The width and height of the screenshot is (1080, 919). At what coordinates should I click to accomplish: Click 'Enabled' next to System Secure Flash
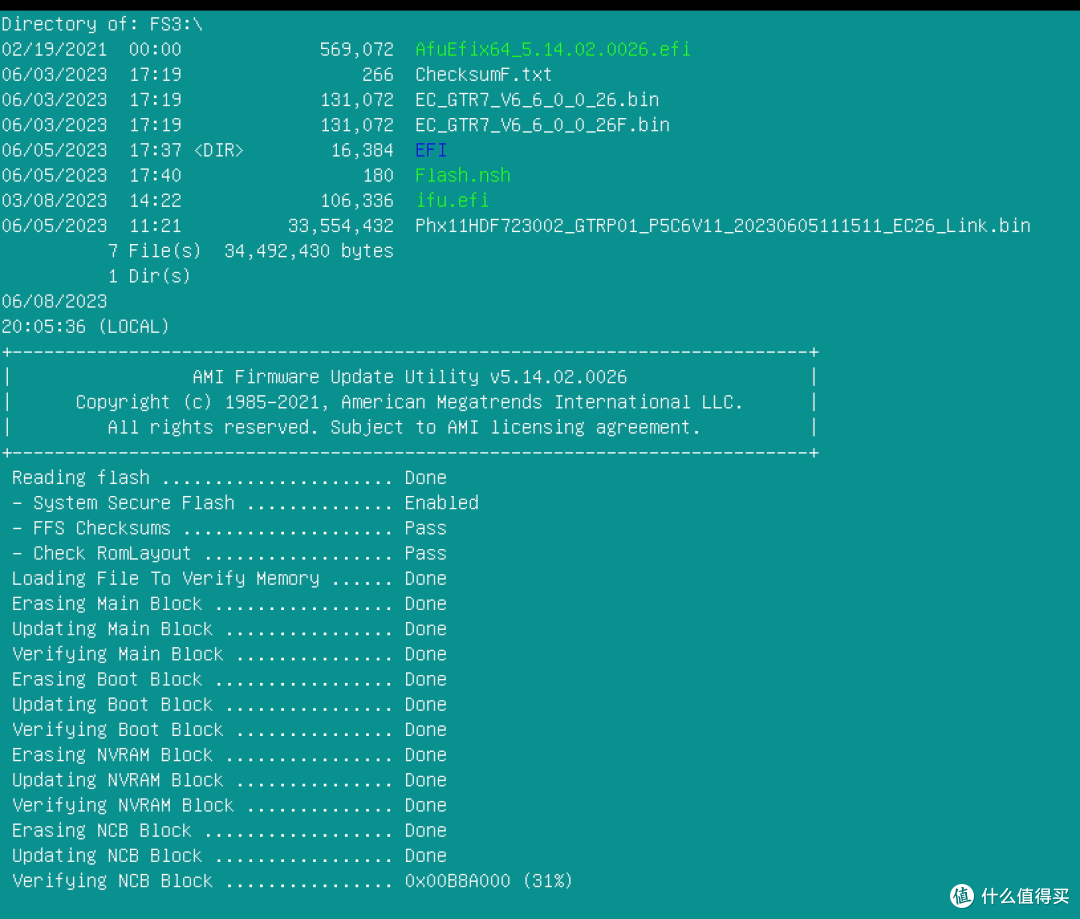[442, 503]
